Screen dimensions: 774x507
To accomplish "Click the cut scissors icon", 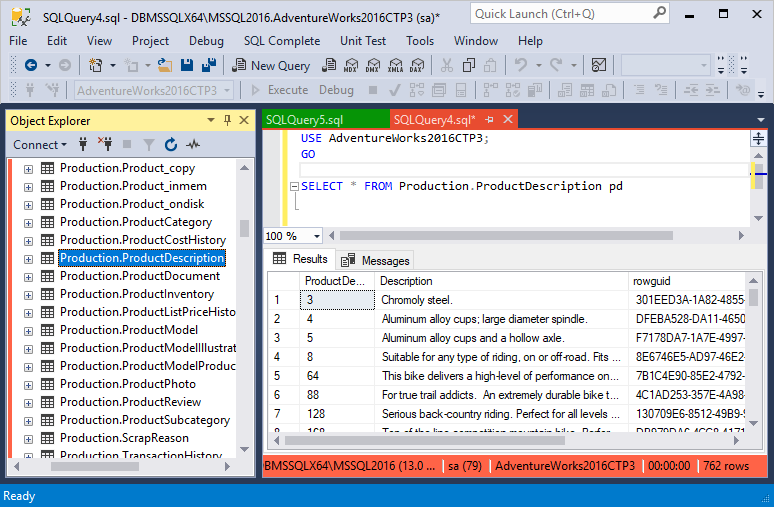I will coord(447,65).
